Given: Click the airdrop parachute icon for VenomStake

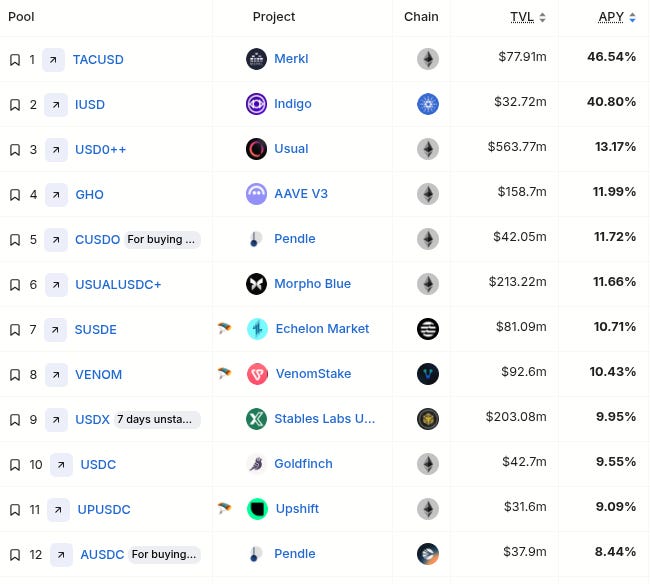Looking at the screenshot, I should click(224, 373).
